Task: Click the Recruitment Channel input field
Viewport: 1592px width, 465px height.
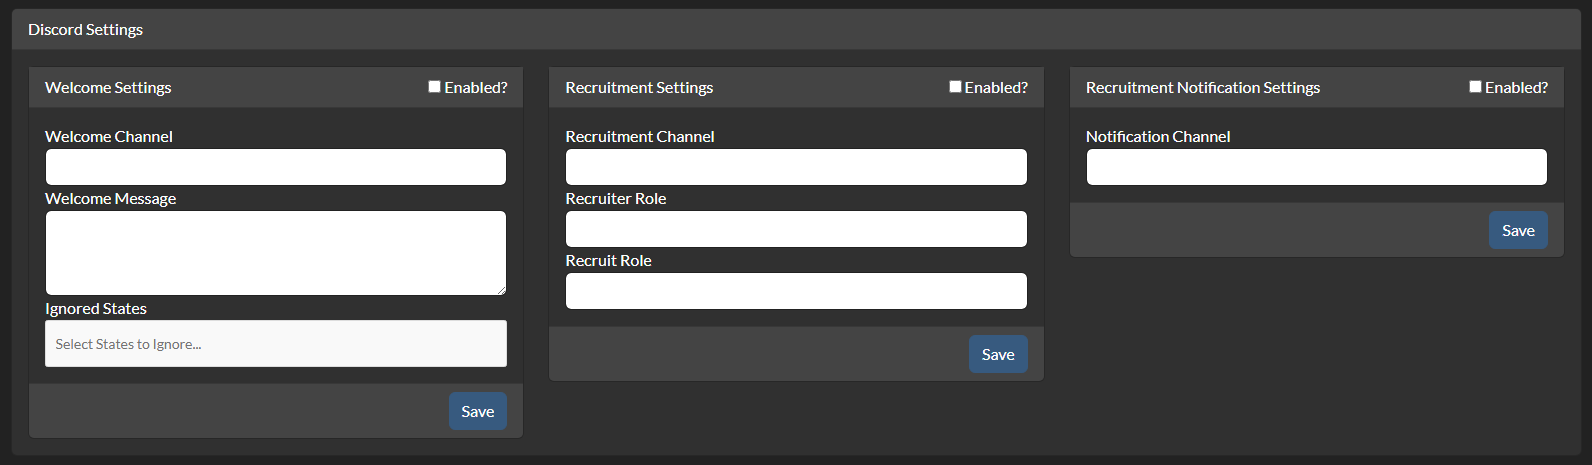Action: tap(796, 167)
